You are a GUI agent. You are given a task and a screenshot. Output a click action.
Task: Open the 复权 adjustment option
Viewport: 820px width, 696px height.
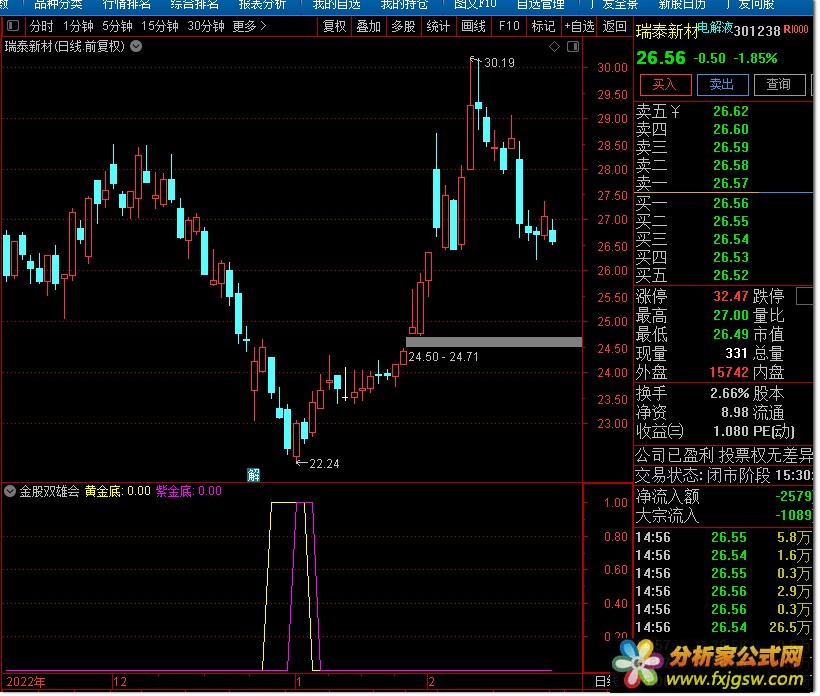[x=335, y=26]
